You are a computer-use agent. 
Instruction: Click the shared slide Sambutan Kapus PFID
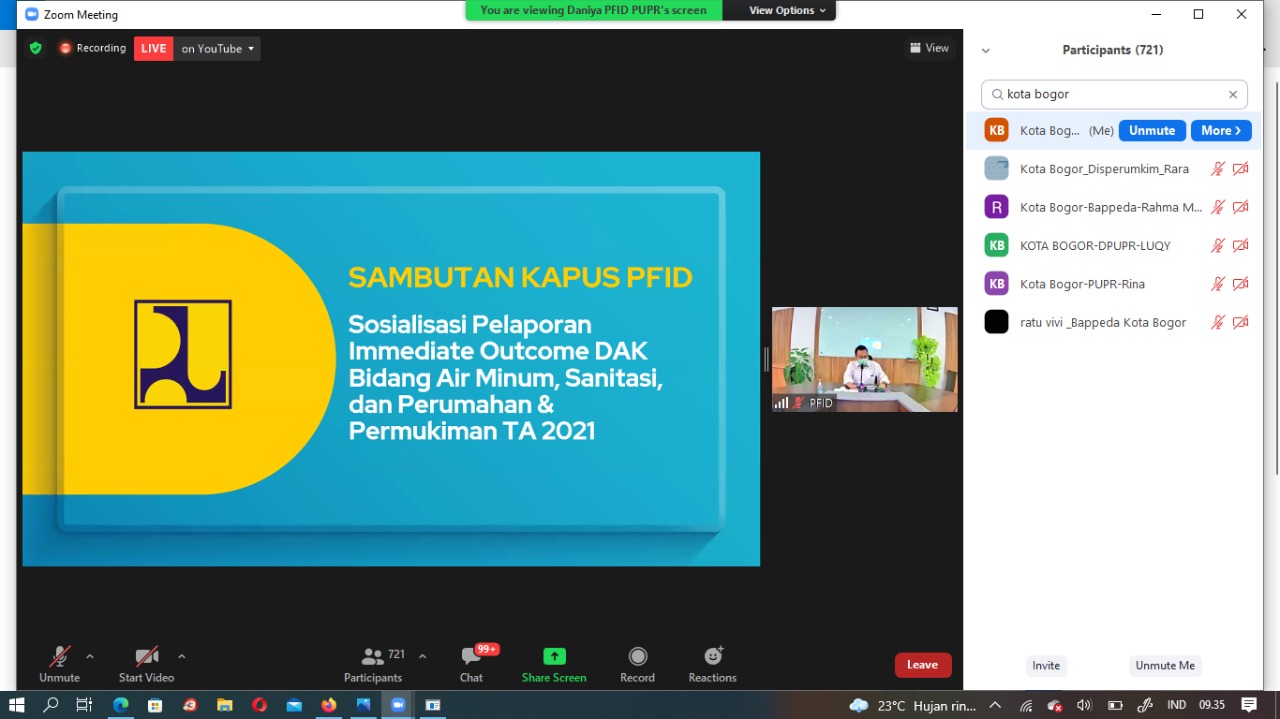tap(391, 359)
